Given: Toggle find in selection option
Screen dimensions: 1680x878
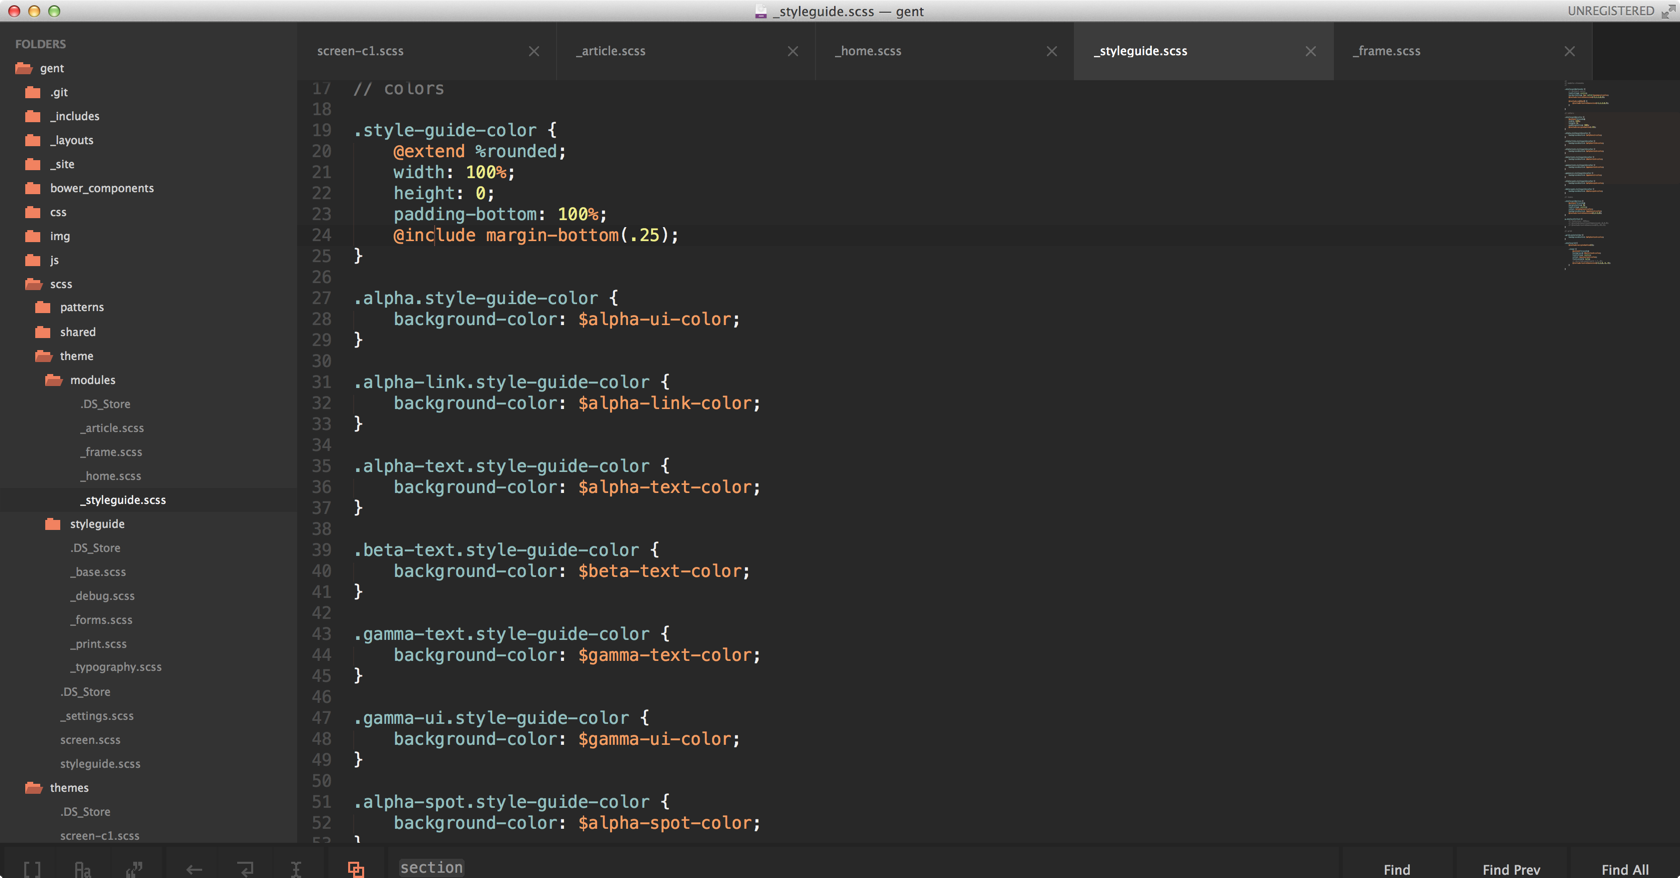Looking at the screenshot, I should (296, 868).
